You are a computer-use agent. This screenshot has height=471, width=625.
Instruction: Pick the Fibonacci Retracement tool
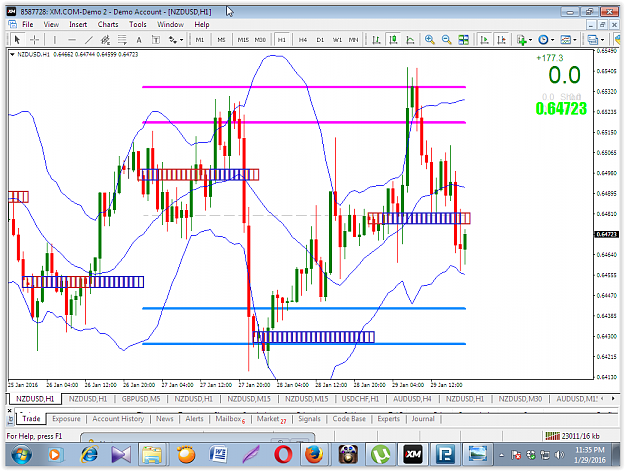[122, 39]
